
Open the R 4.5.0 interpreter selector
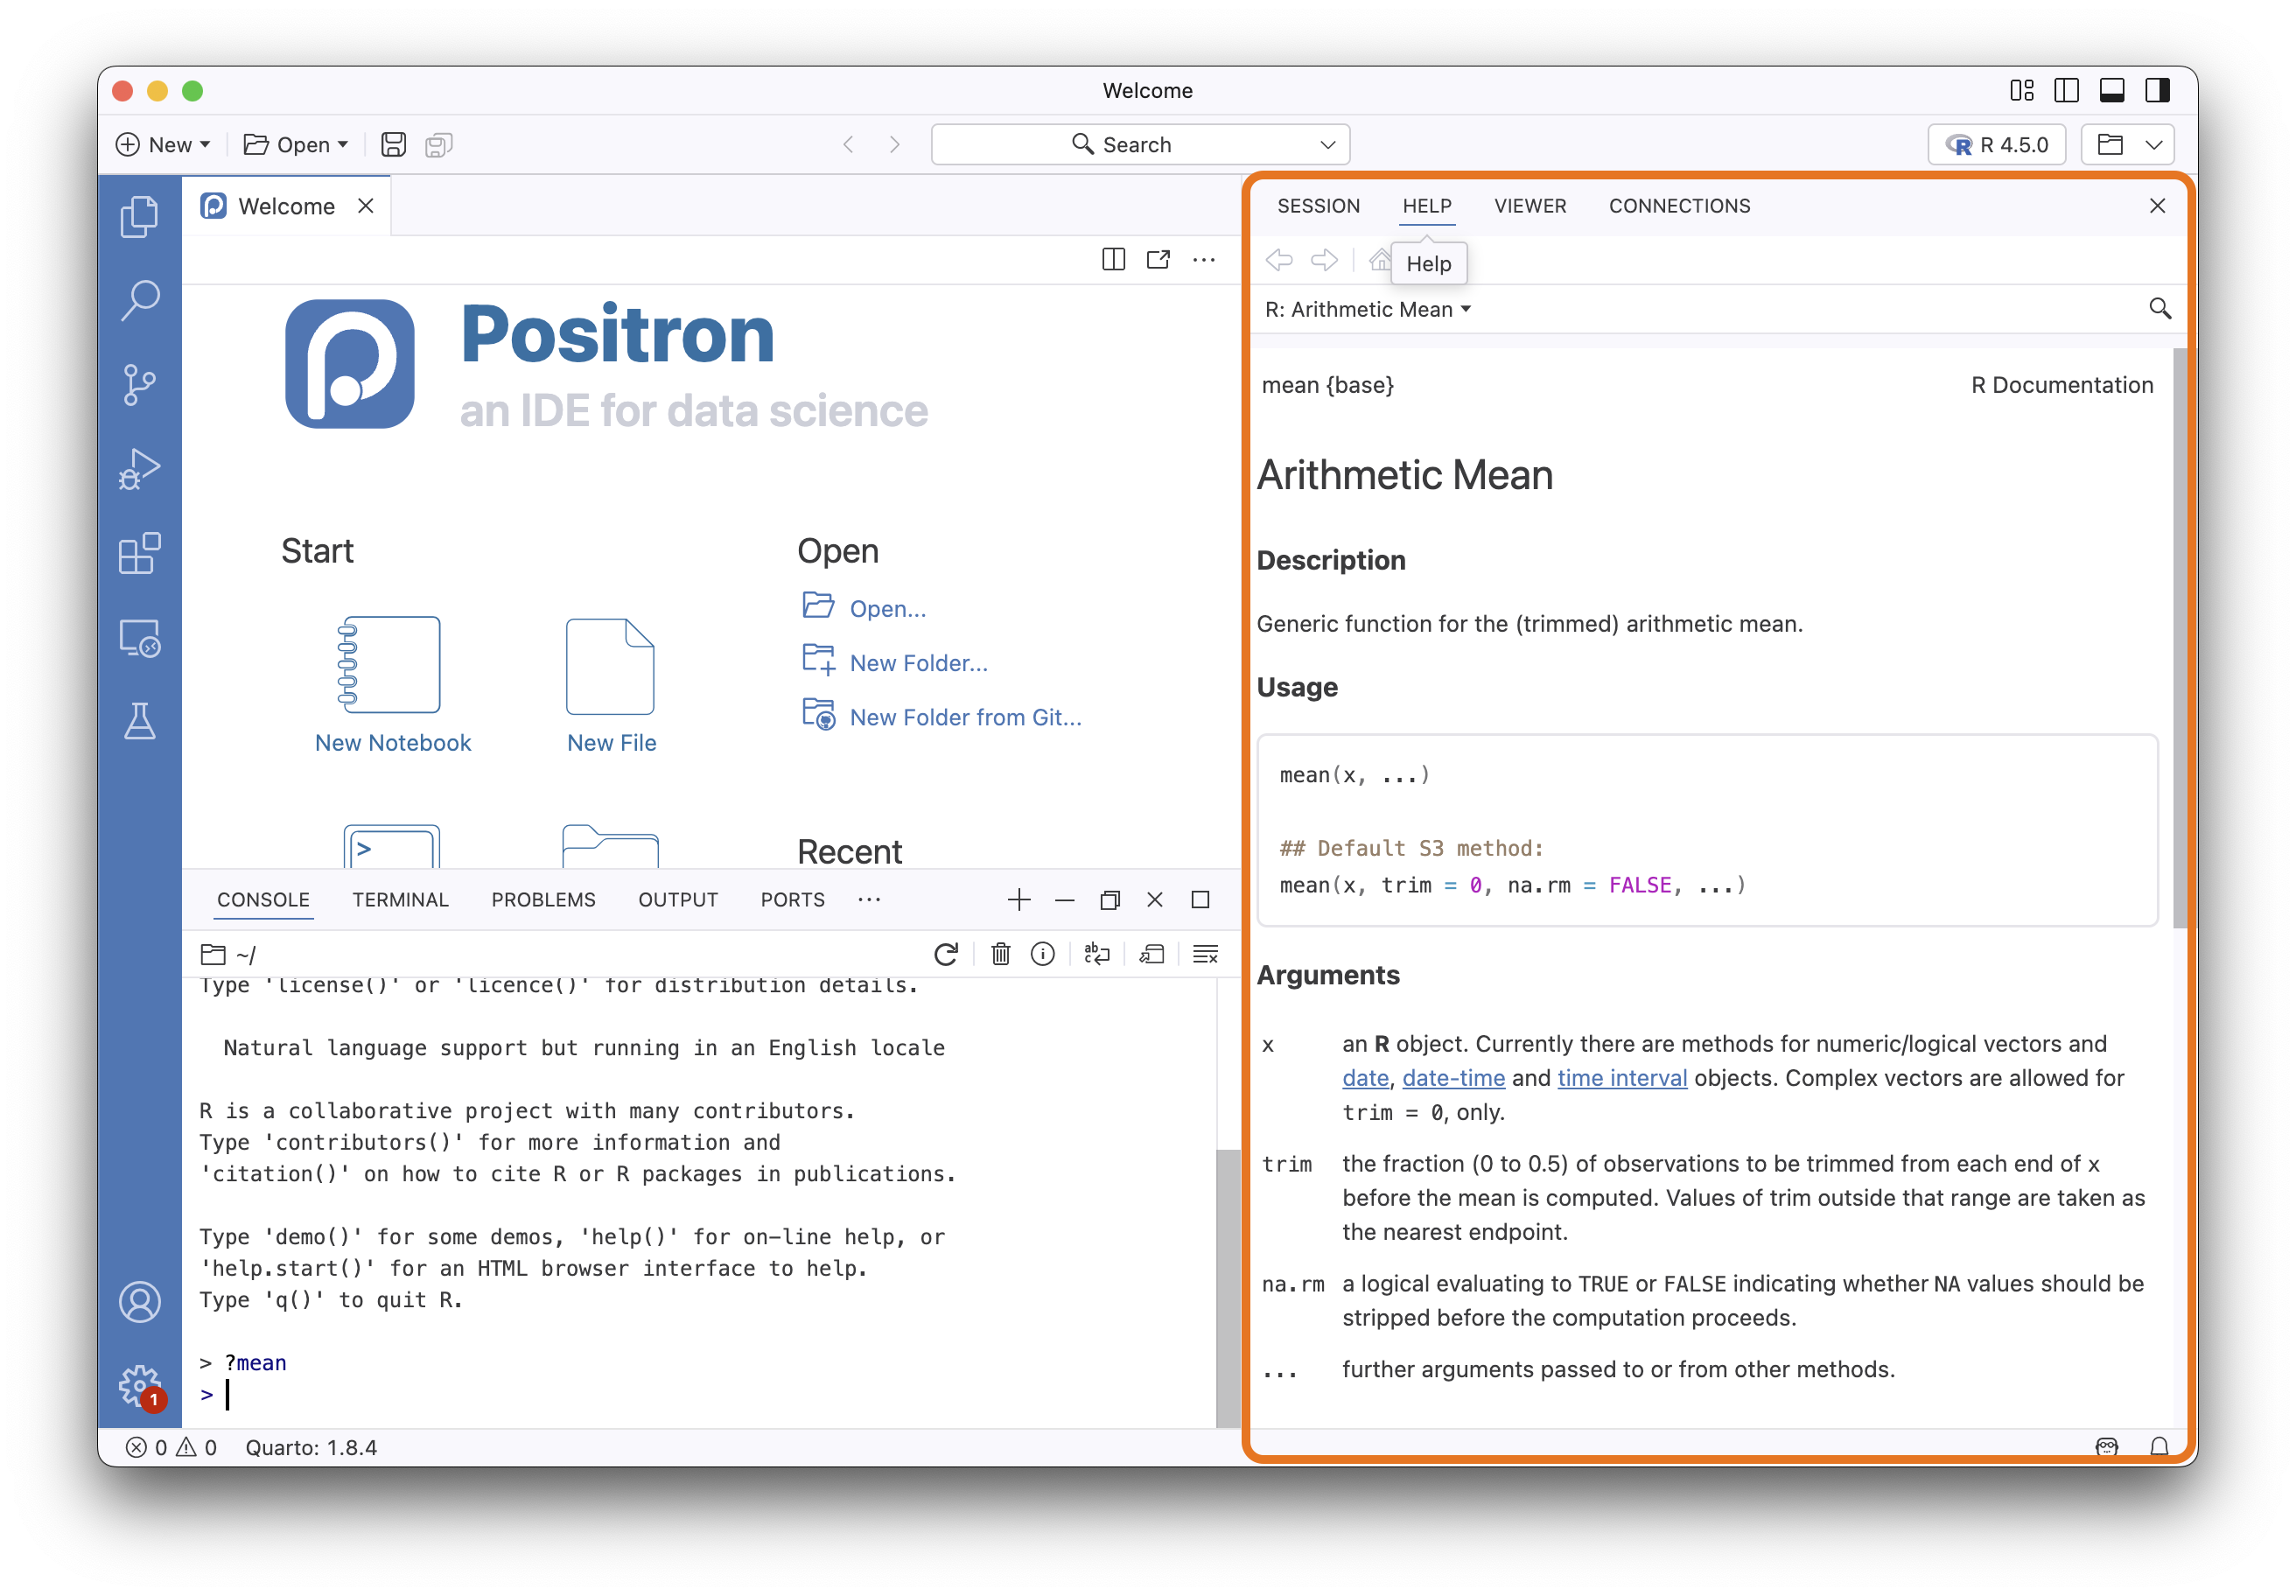pyautogui.click(x=1996, y=145)
